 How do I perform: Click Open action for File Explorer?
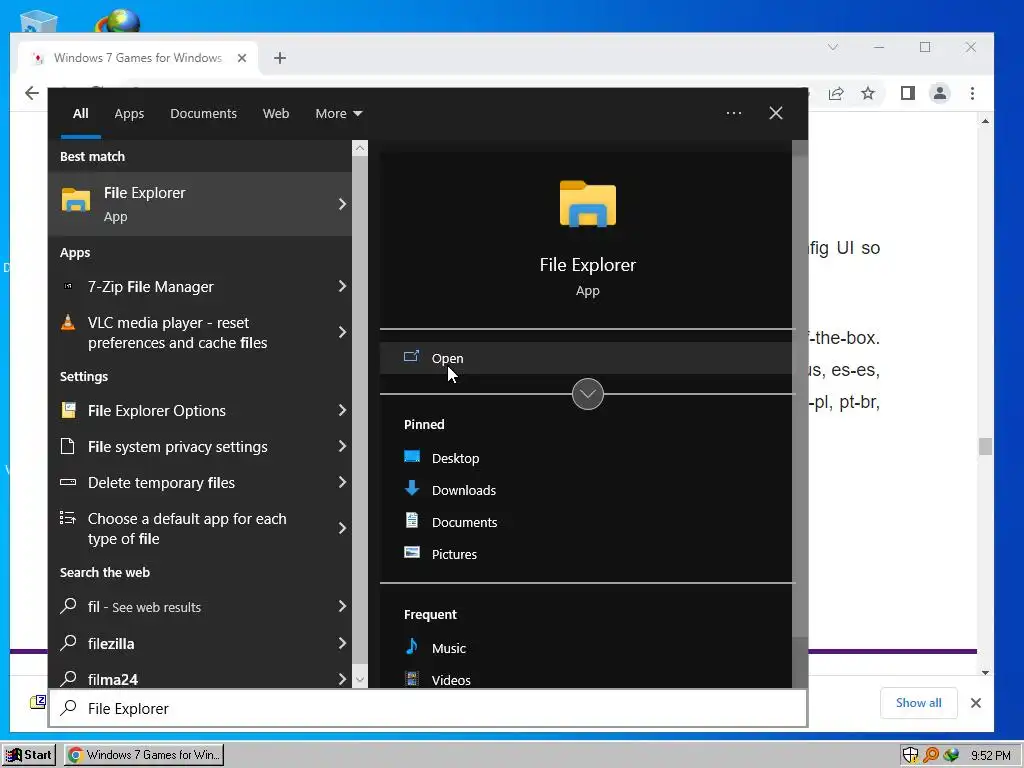[586, 358]
